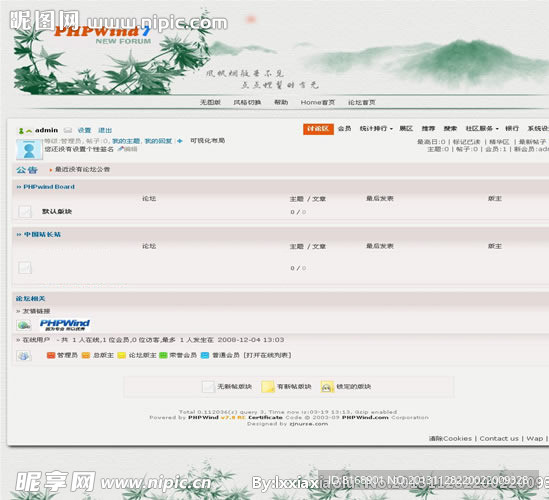
Task: Open the Wap footer link
Action: pyautogui.click(x=535, y=438)
